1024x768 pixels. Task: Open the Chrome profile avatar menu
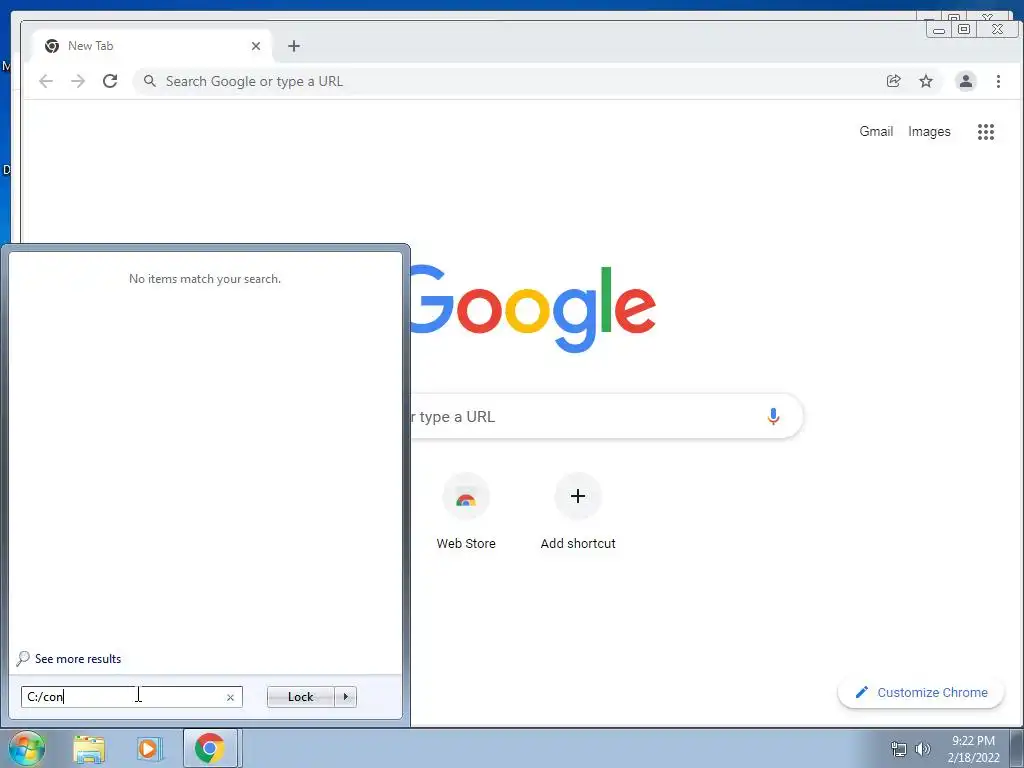(x=965, y=81)
